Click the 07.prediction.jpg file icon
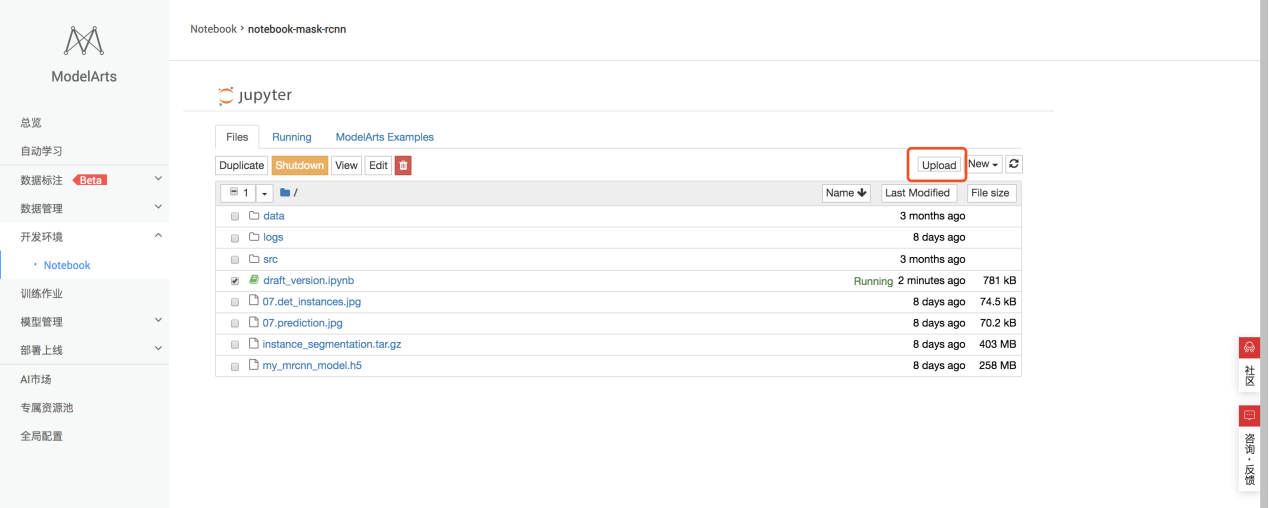 coord(254,323)
